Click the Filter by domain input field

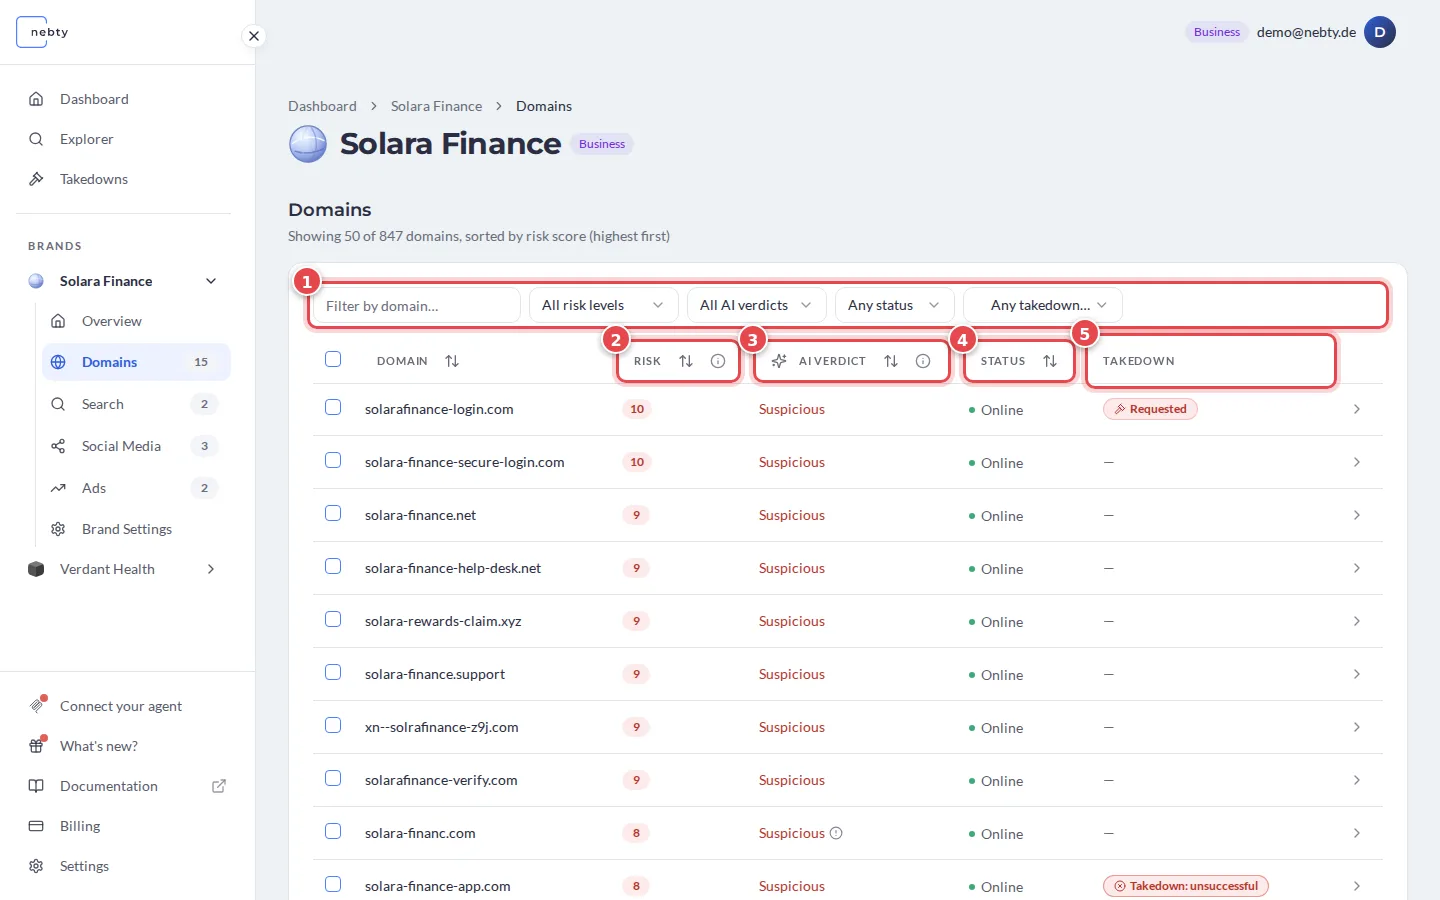point(416,305)
